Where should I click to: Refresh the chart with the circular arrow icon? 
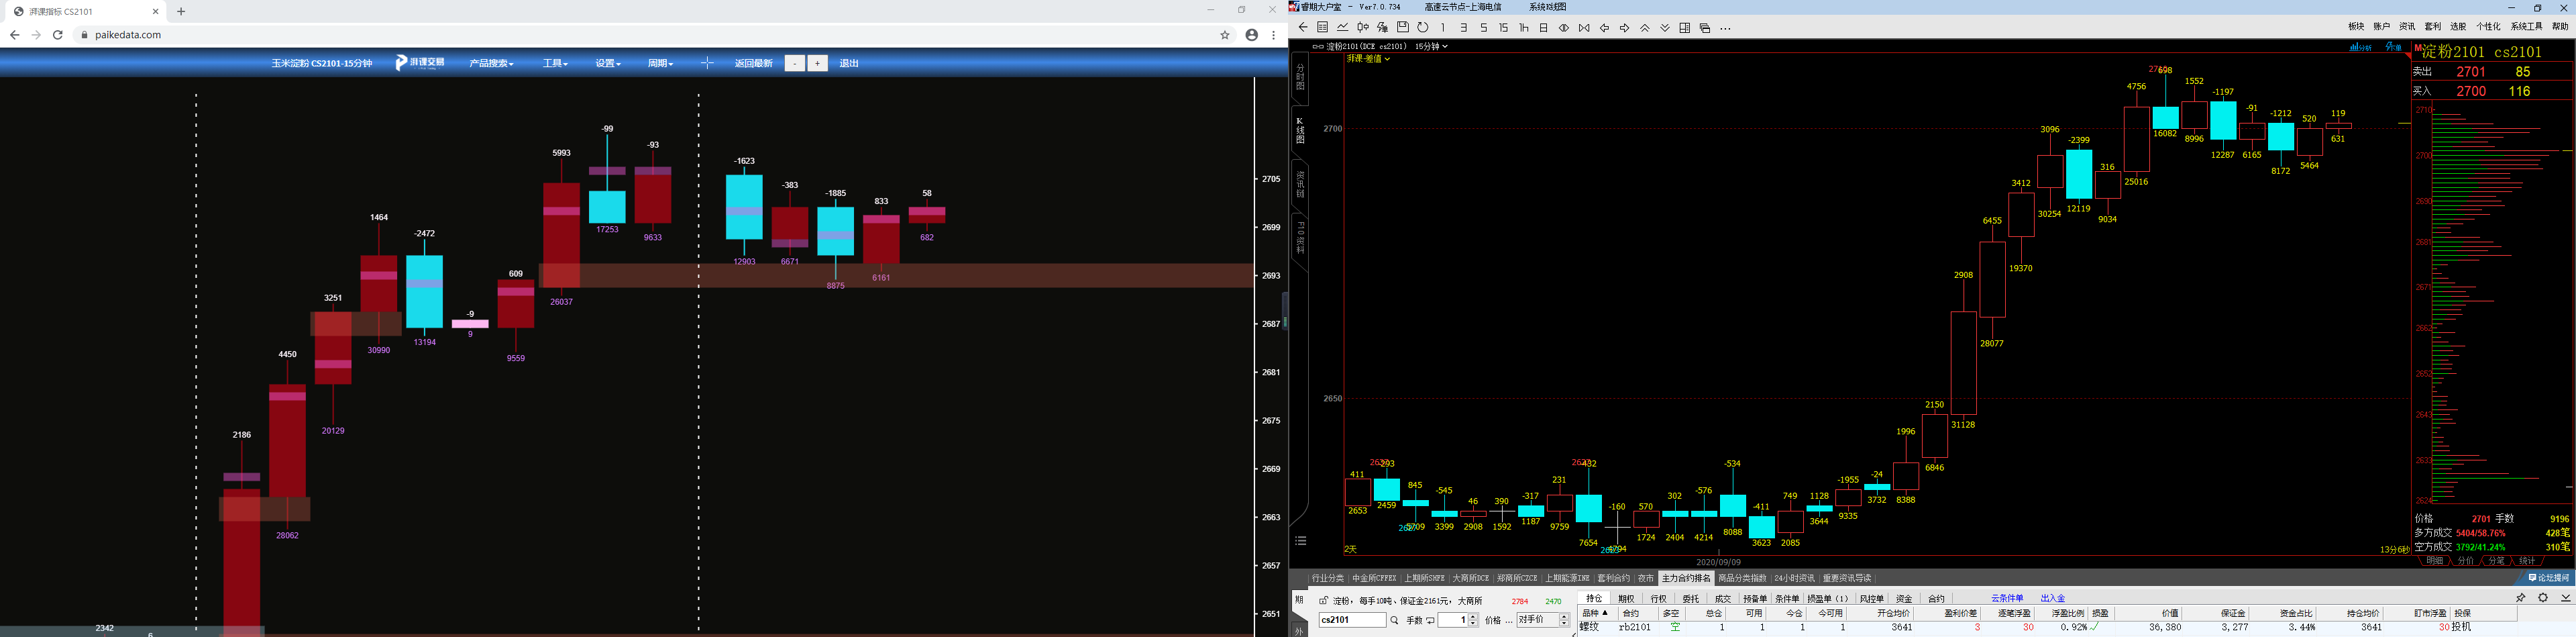click(1423, 28)
